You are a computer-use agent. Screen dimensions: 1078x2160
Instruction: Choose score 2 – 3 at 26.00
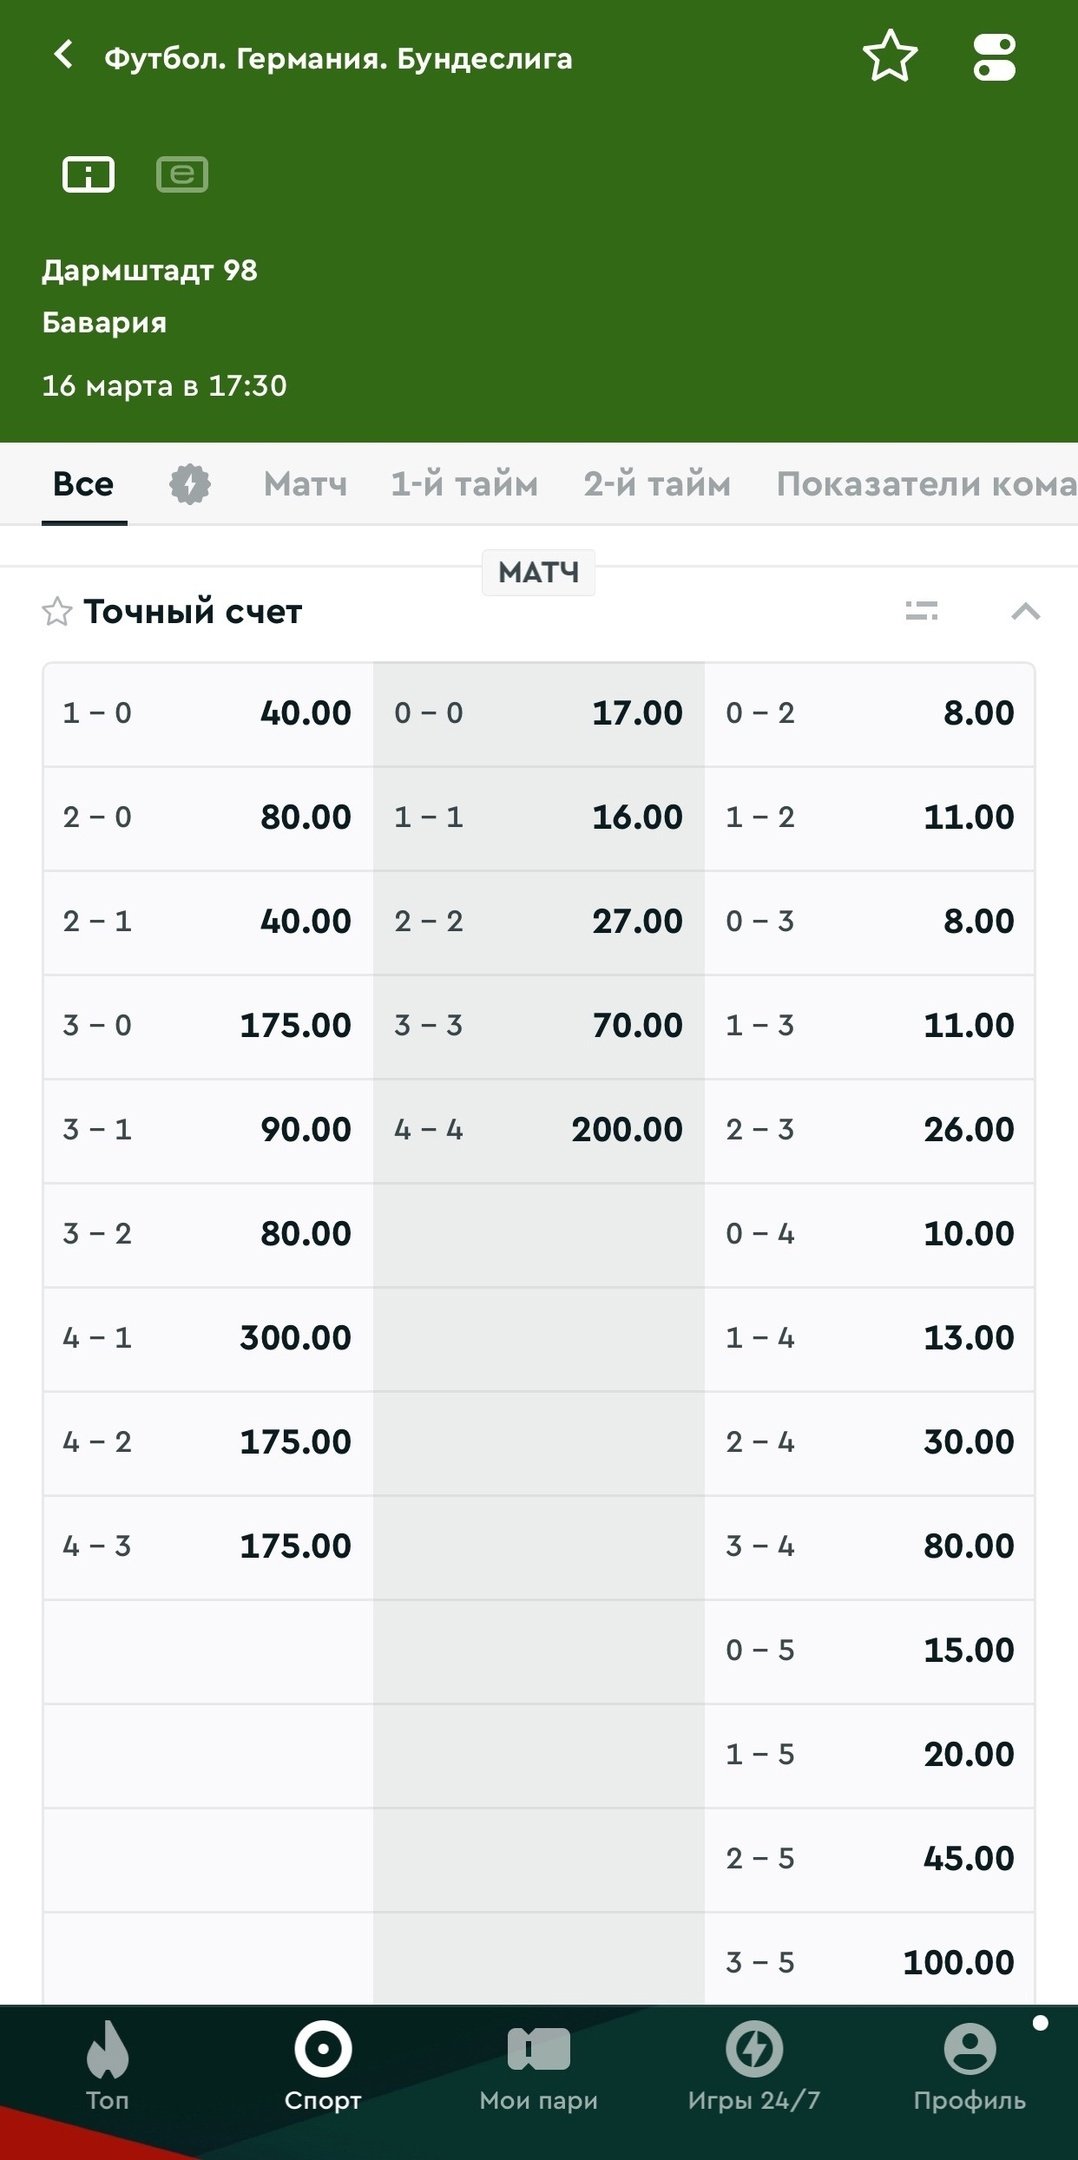point(869,1130)
